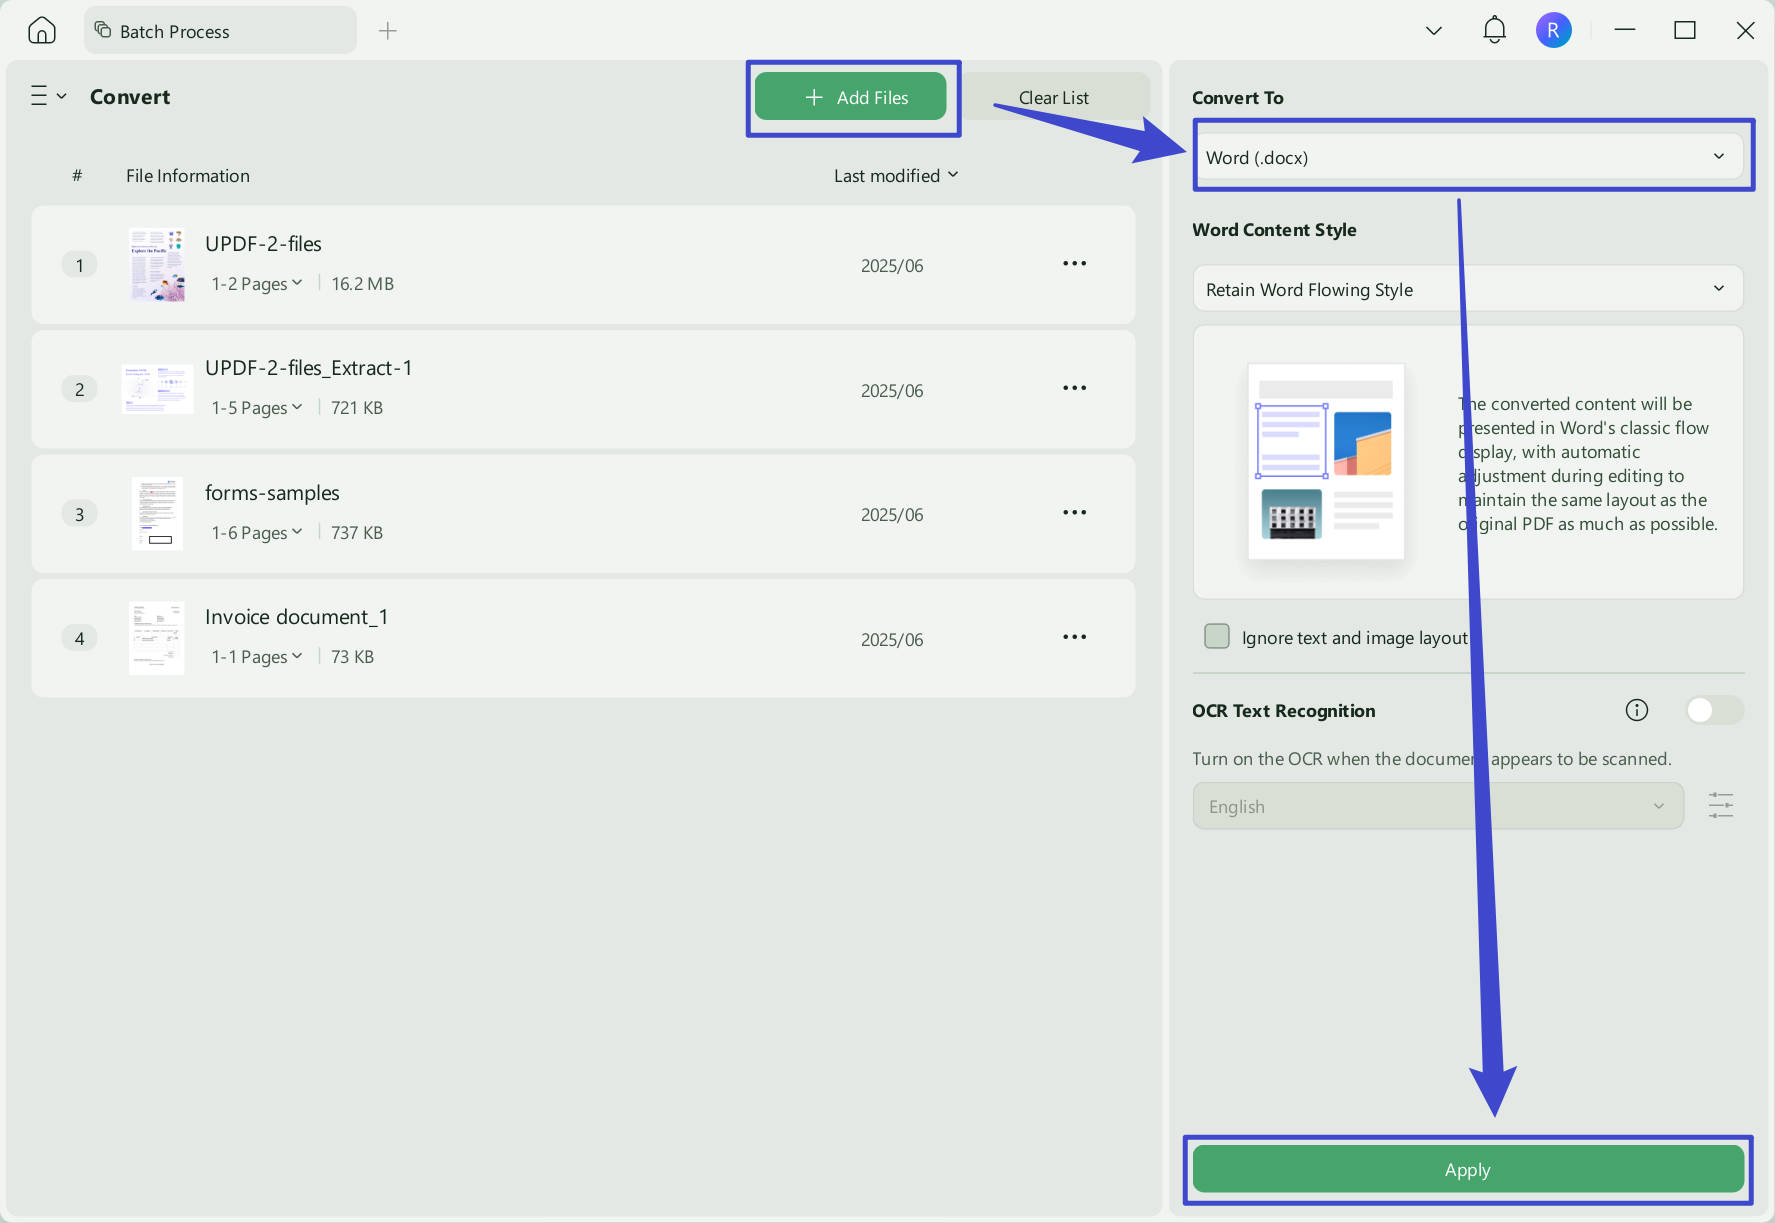Toggle the OCR Text Recognition switch
The width and height of the screenshot is (1775, 1223).
1714,710
